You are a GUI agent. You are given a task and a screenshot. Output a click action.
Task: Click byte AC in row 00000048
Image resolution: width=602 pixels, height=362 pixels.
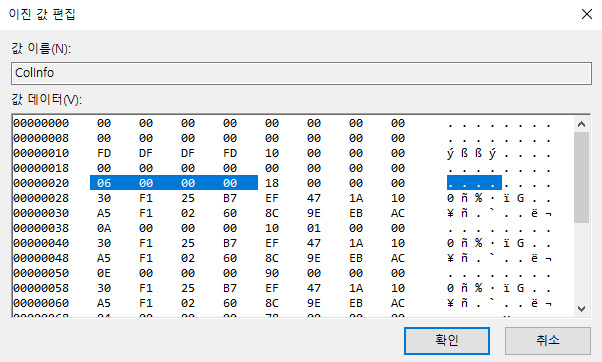pyautogui.click(x=398, y=258)
